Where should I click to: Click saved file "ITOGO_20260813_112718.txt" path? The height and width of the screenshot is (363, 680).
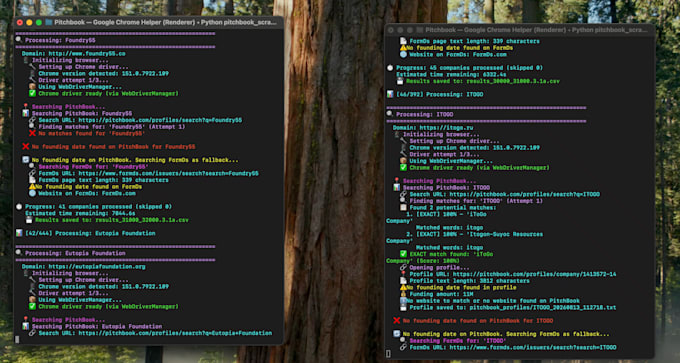[x=543, y=307]
